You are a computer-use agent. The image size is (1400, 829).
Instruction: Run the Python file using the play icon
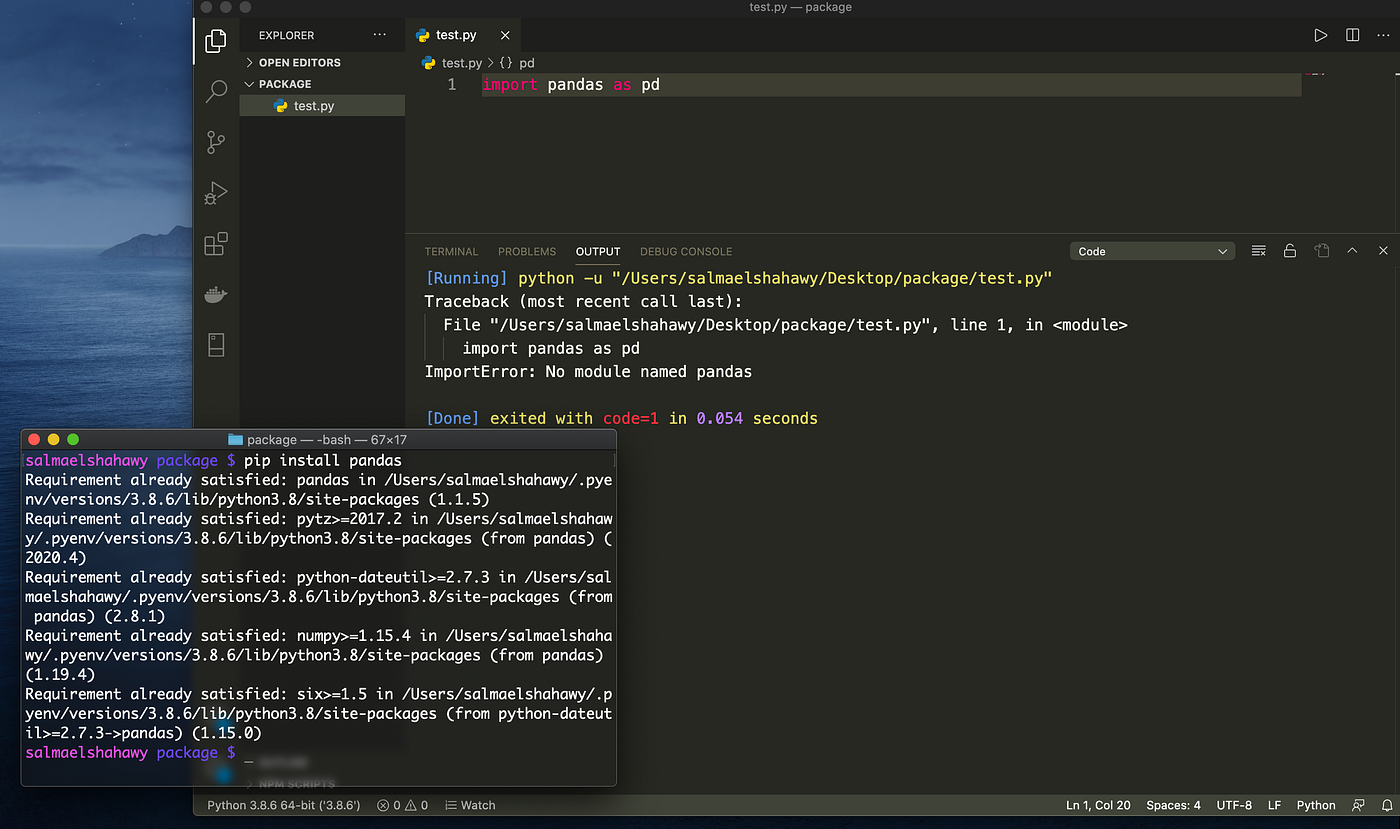point(1320,33)
